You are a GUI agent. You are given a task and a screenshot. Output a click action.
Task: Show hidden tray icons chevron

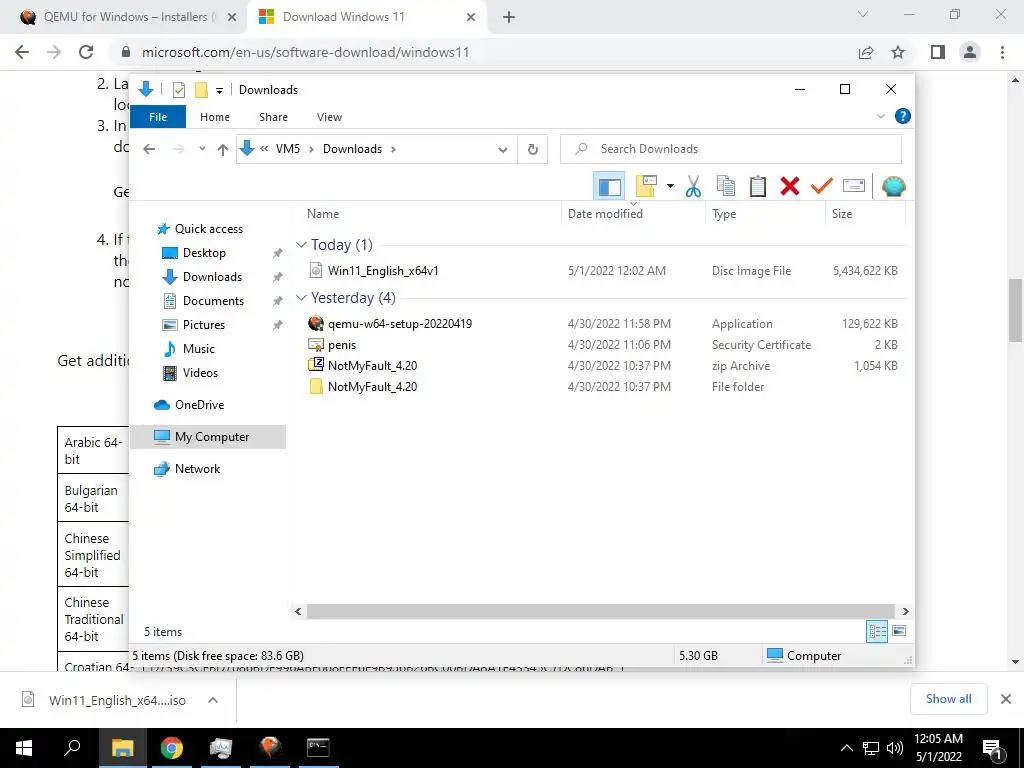846,748
